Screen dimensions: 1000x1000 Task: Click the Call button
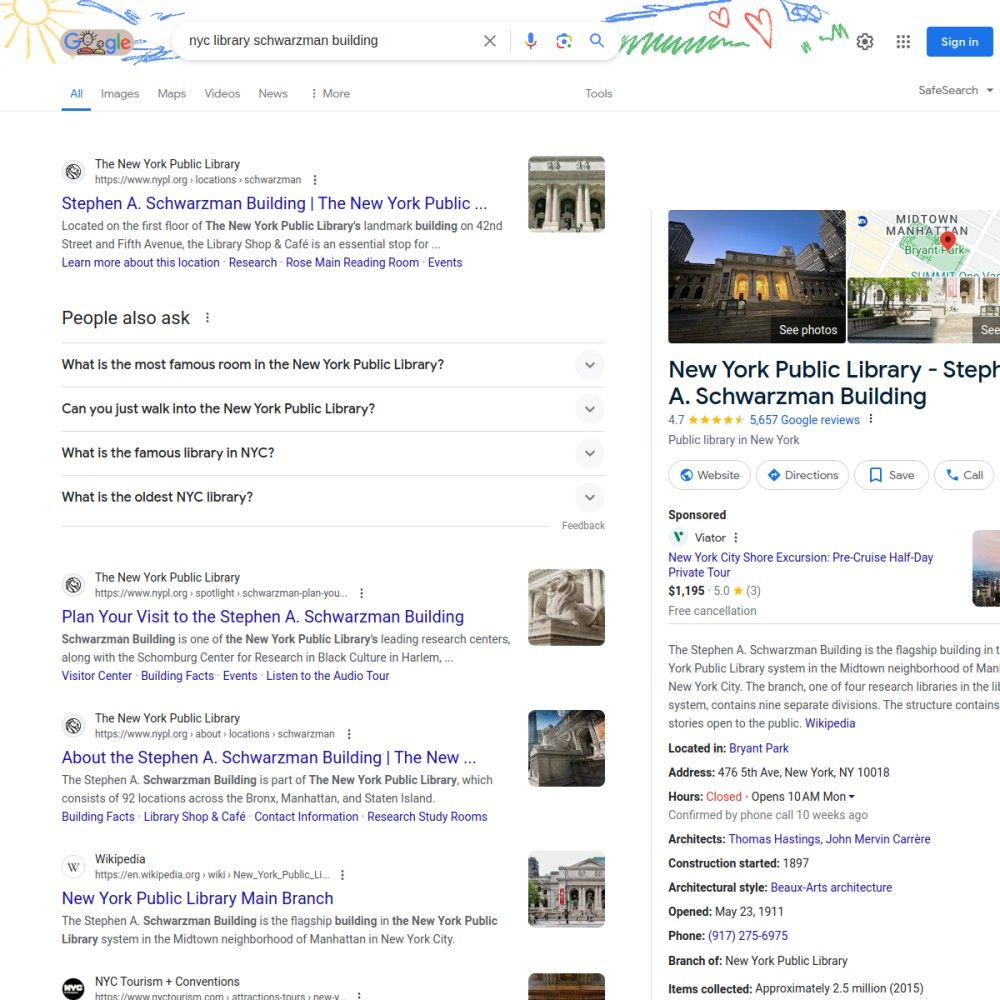964,475
